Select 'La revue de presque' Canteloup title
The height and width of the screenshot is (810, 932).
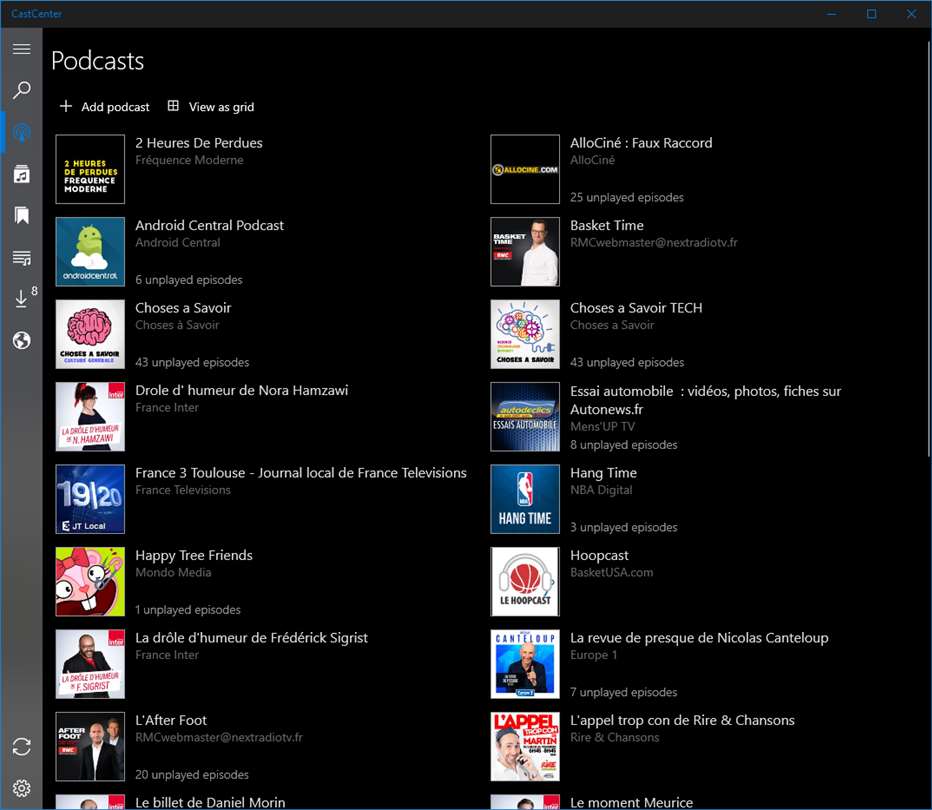point(699,638)
